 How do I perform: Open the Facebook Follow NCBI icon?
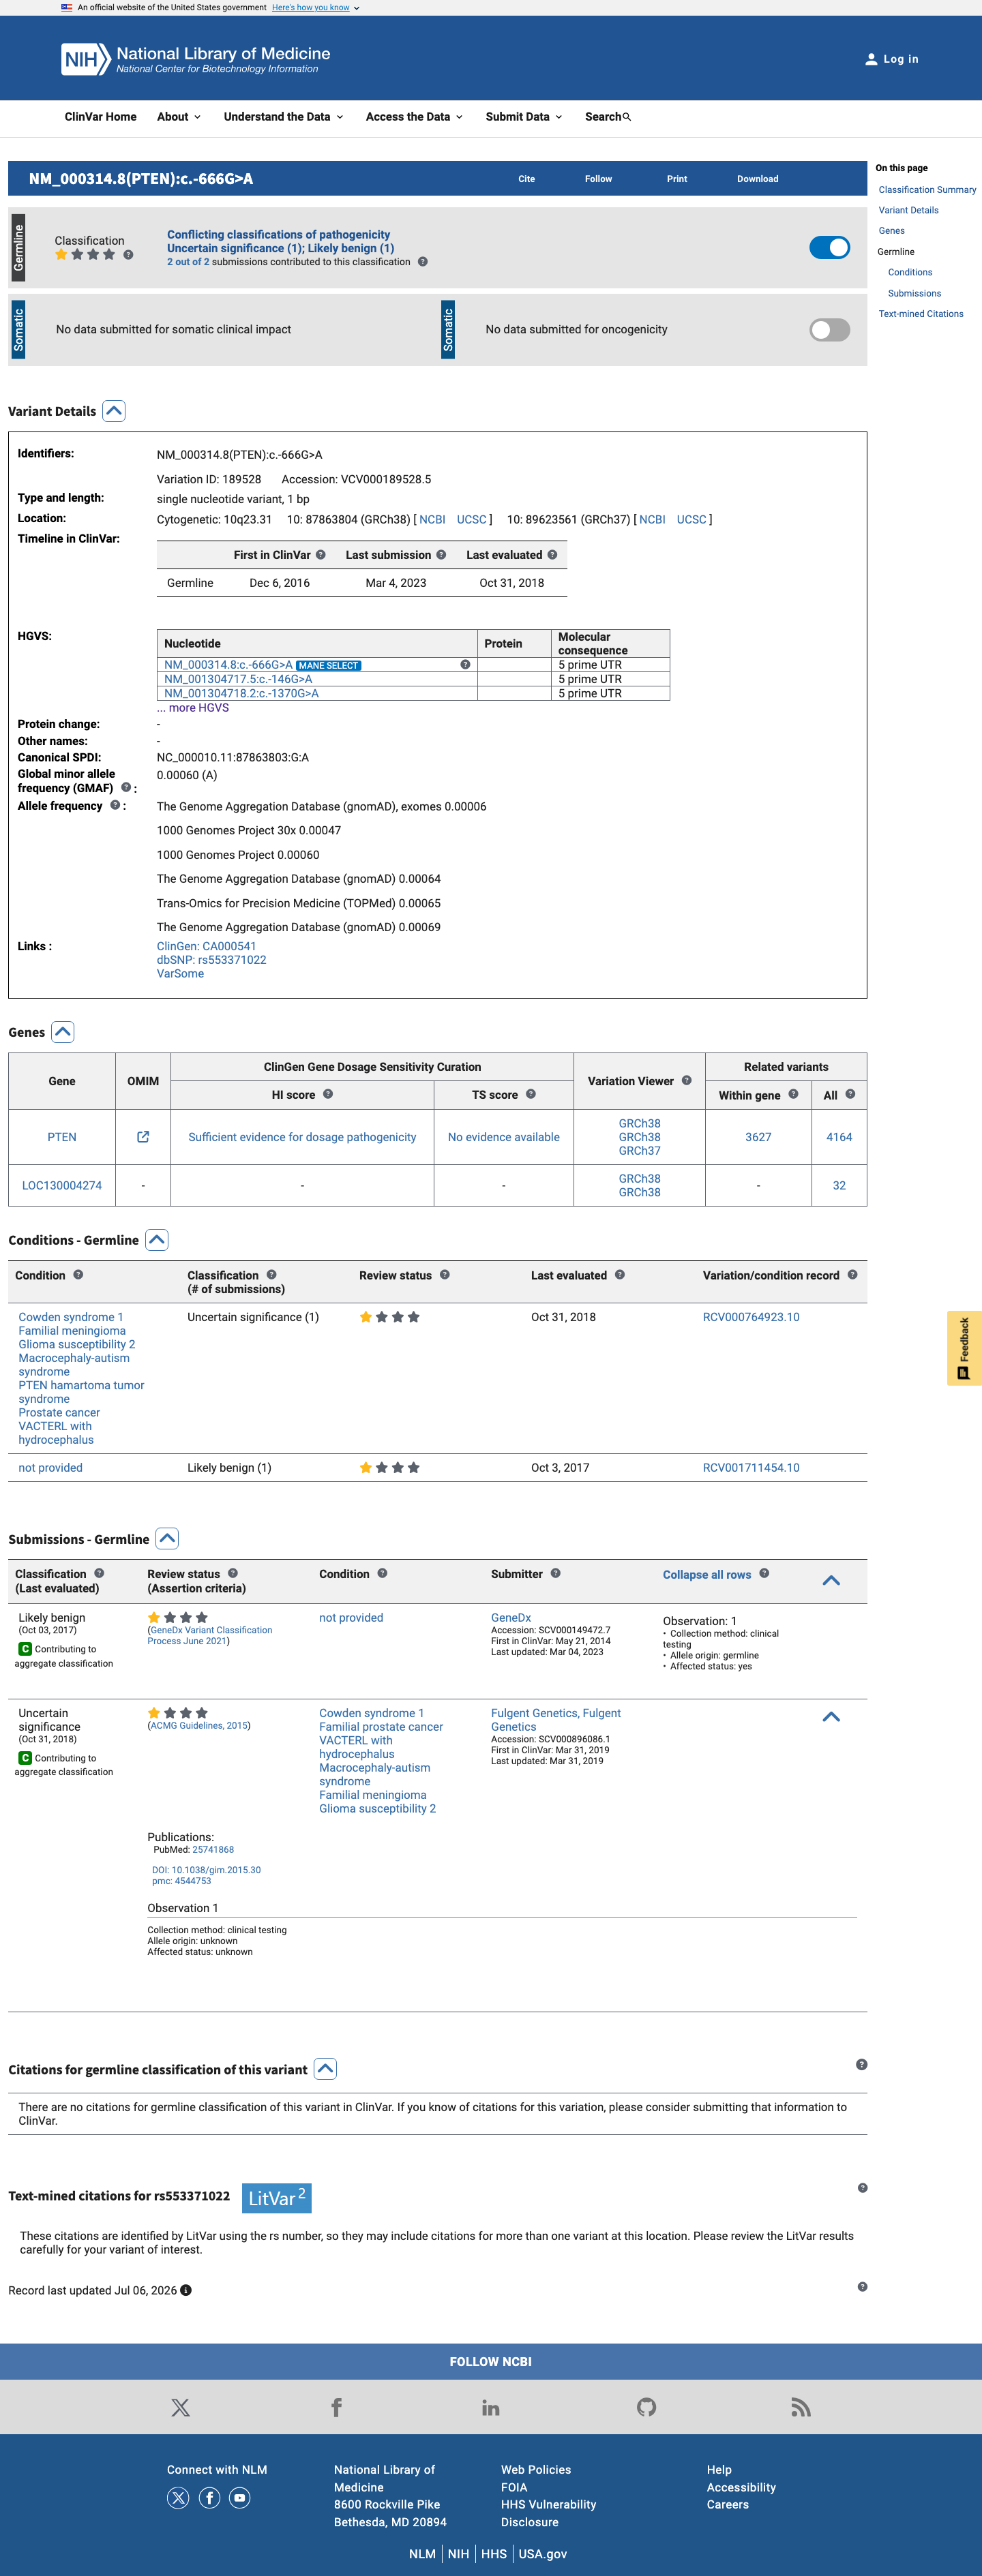(x=336, y=2407)
